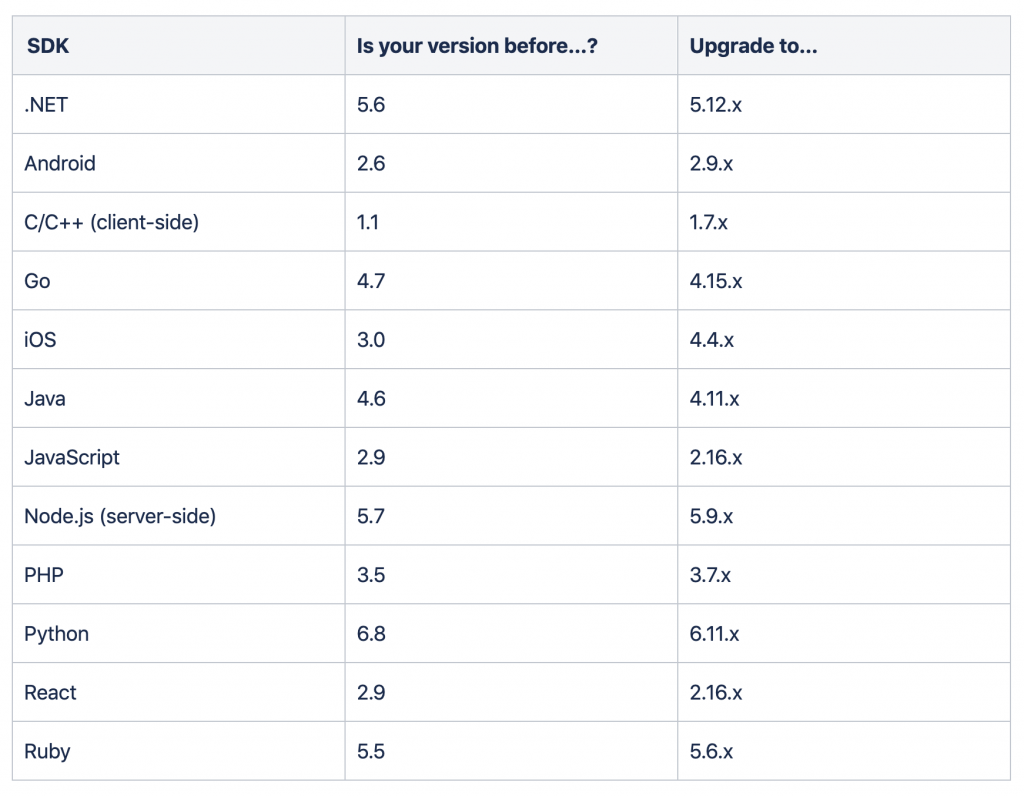The image size is (1024, 796).
Task: Click the Node.js (server-side) cell
Action: tap(120, 516)
